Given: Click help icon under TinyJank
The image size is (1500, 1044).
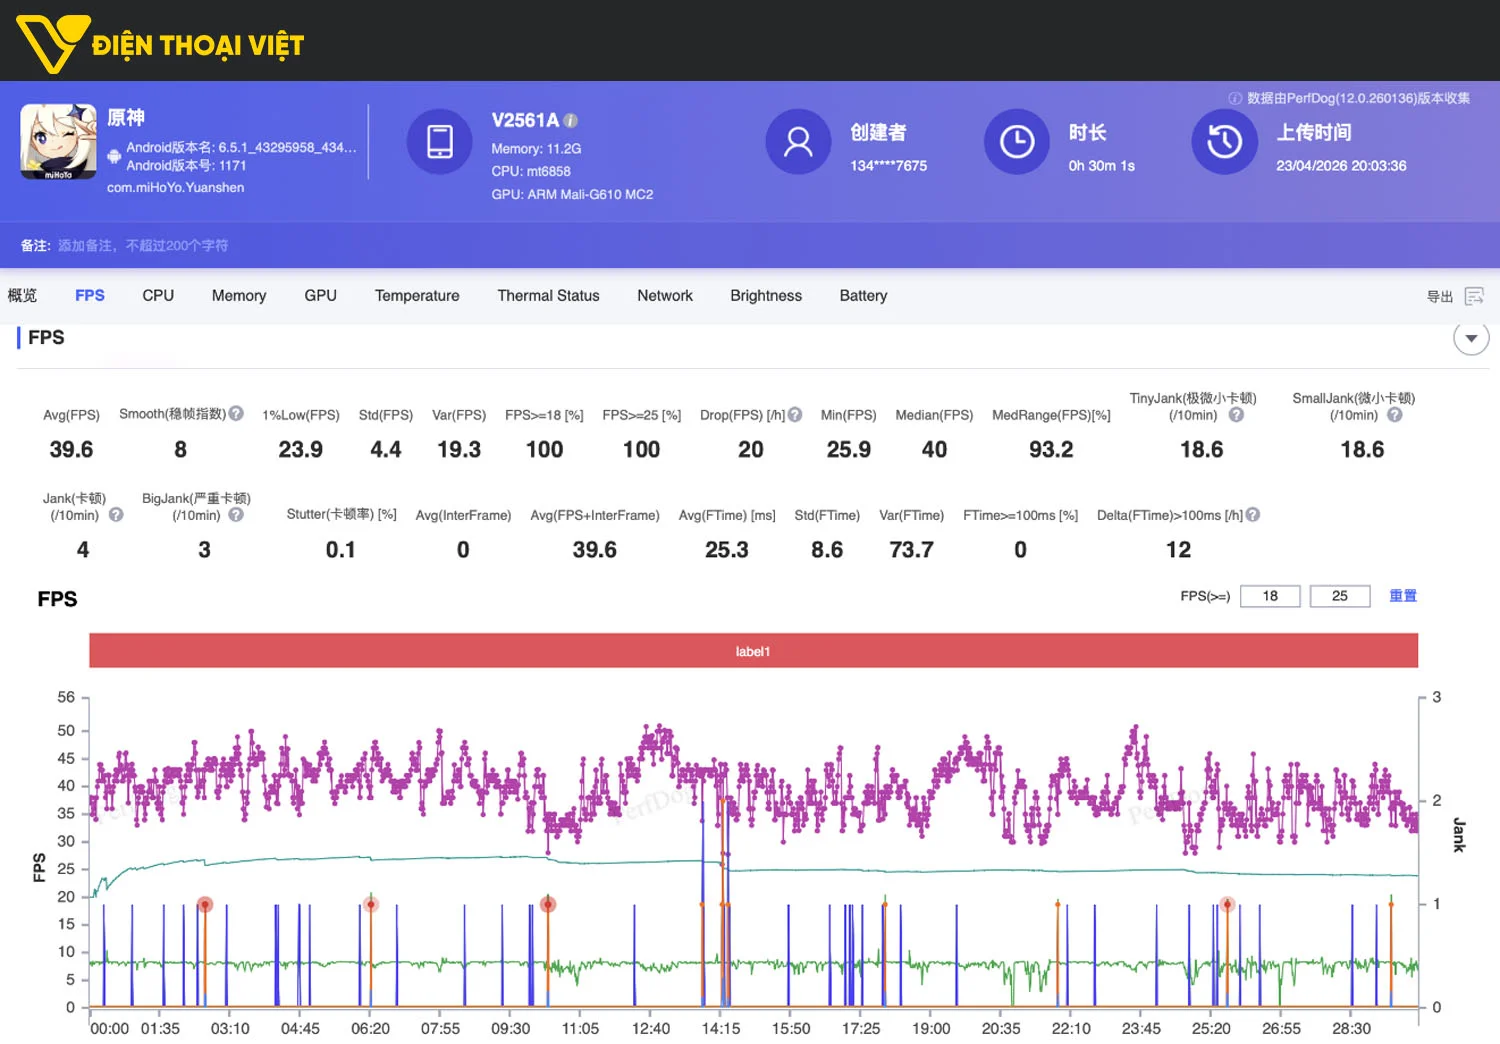Looking at the screenshot, I should tap(1236, 415).
